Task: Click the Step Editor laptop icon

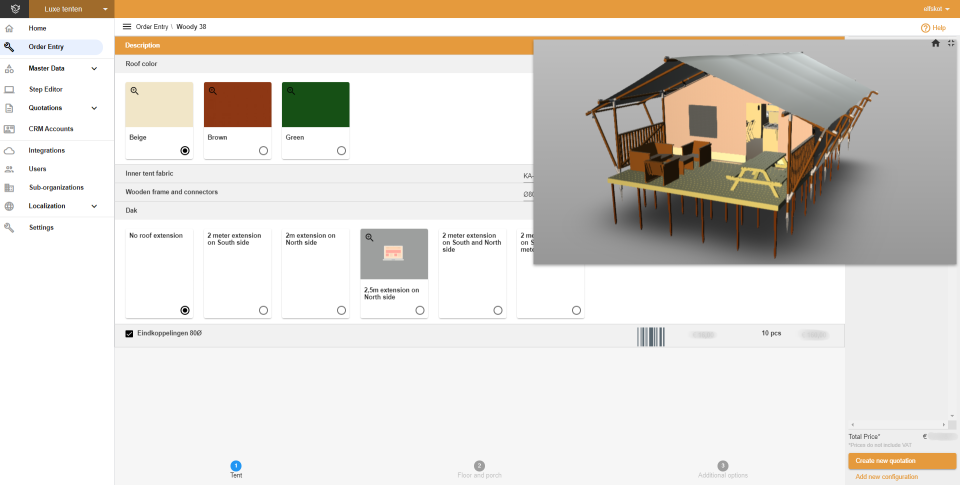Action: pyautogui.click(x=9, y=89)
